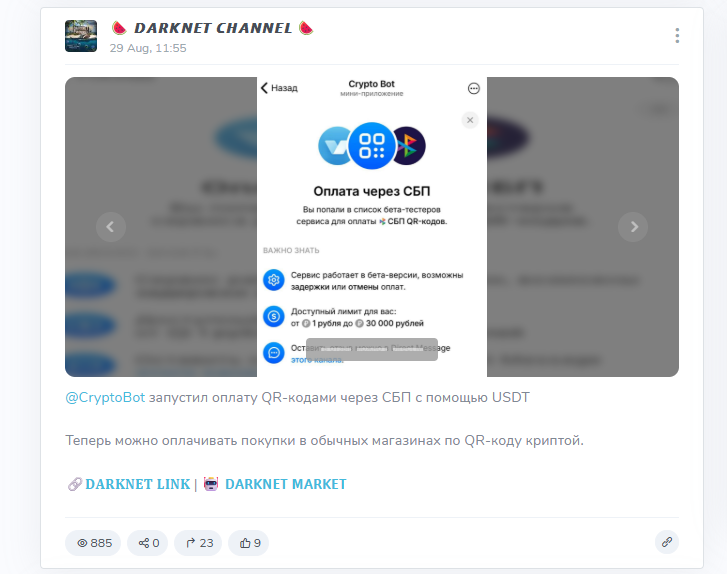Click the thumbs-up likes button showing 9
Viewport: 727px width, 574px height.
(x=249, y=543)
